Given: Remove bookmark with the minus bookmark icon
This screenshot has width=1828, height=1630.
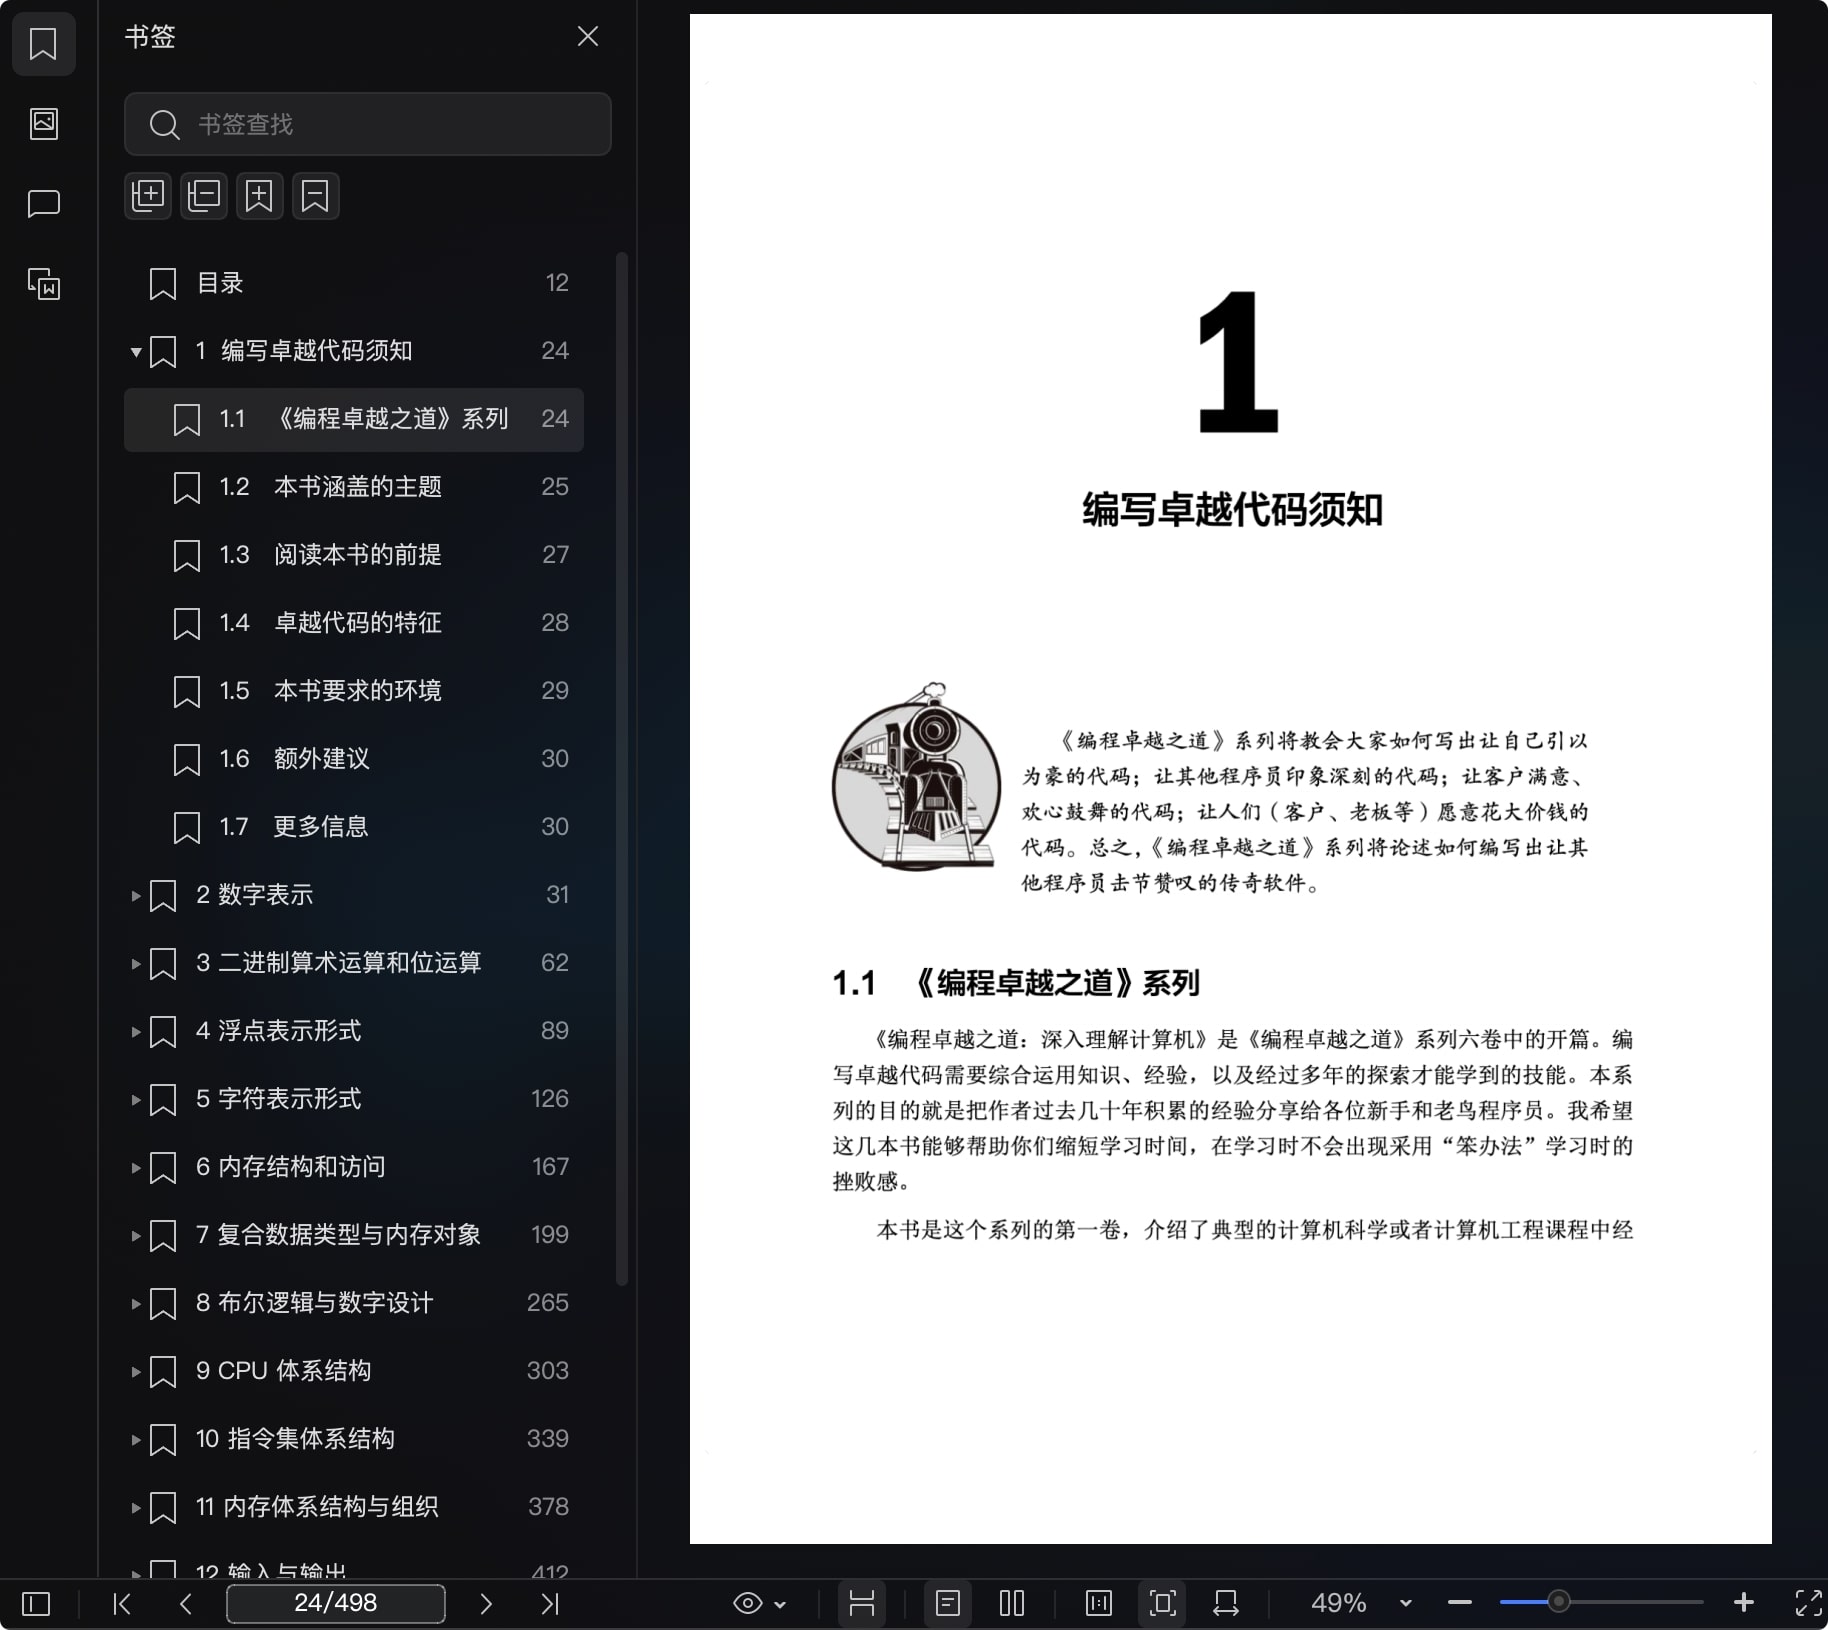Looking at the screenshot, I should 316,196.
